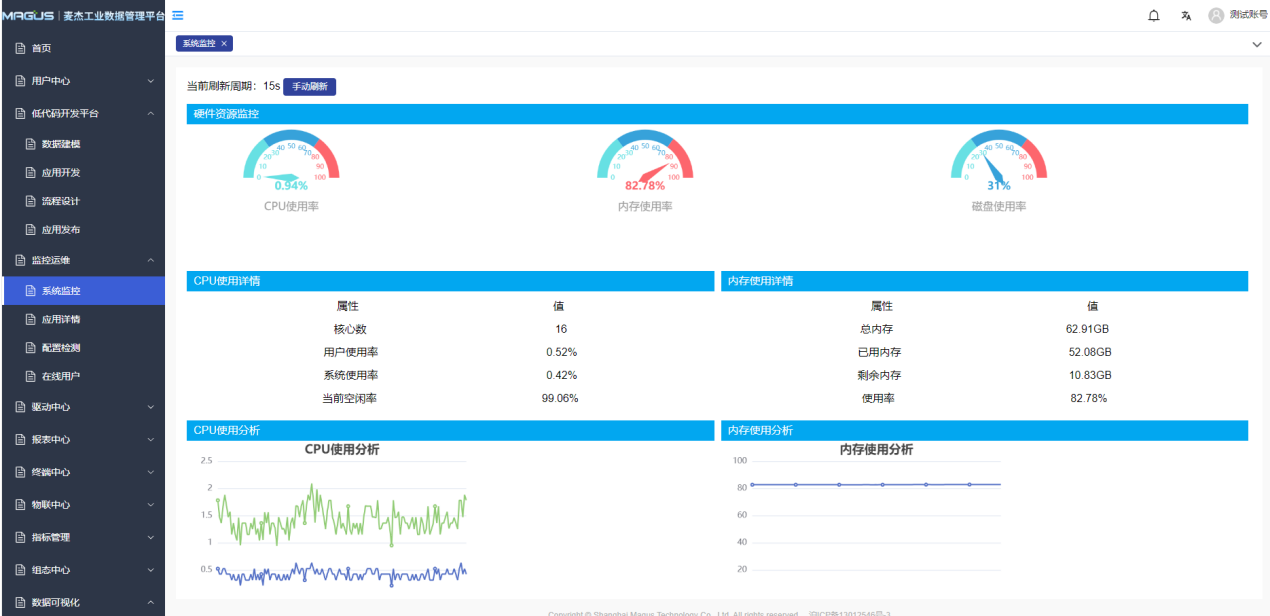
Task: Close the 系统监控 tab
Action: pos(225,44)
